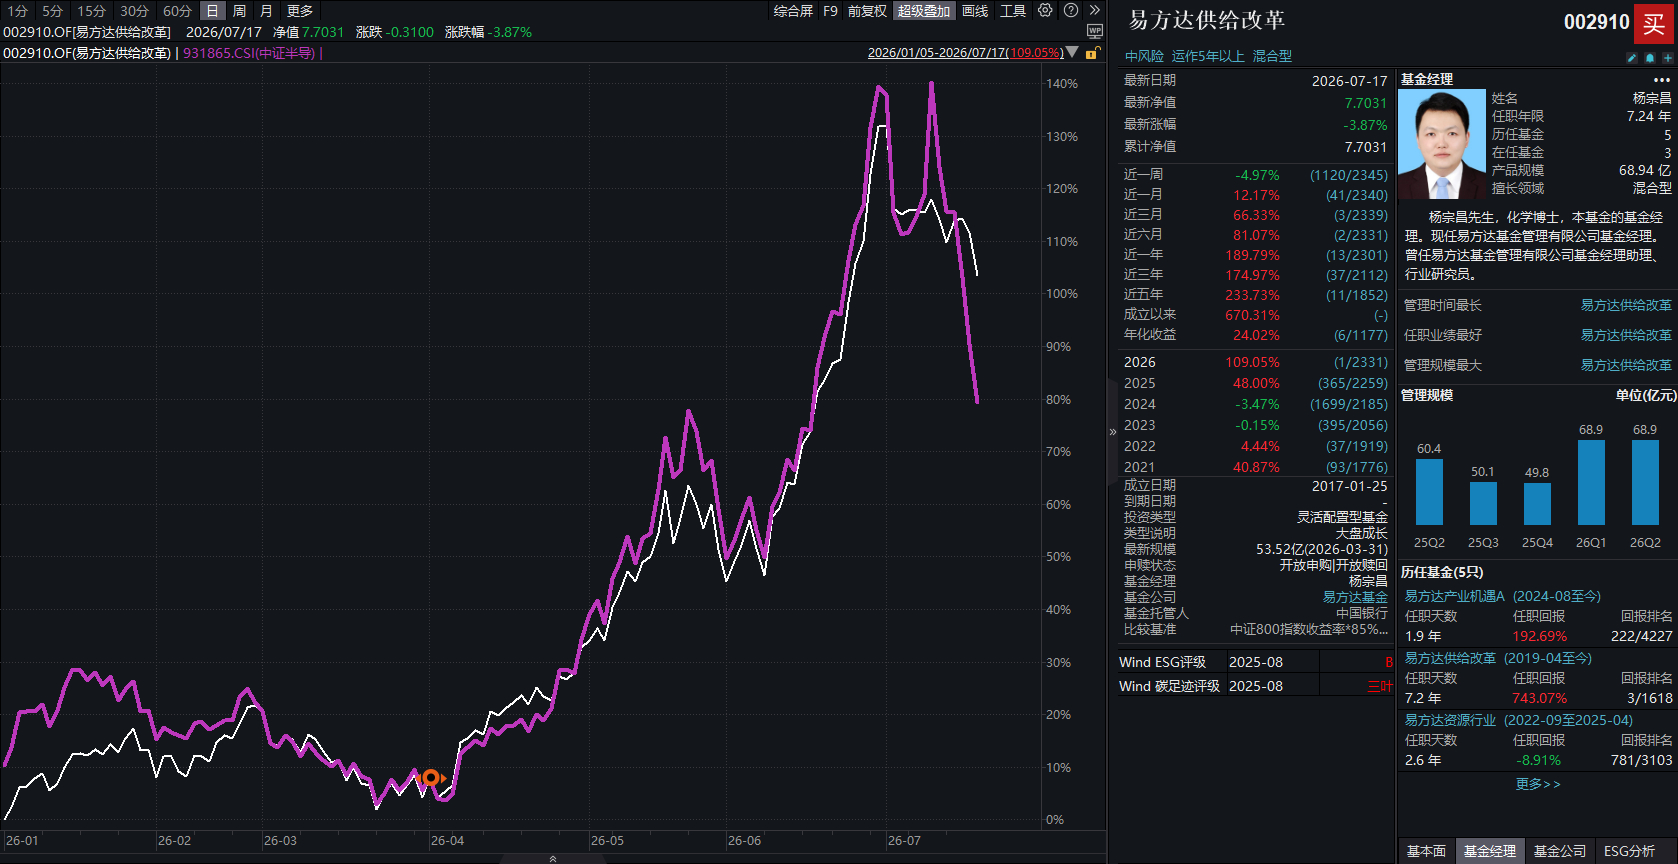Screen dimensions: 1678x864
Task: Set an alert with the bell icon
Action: coord(1650,58)
